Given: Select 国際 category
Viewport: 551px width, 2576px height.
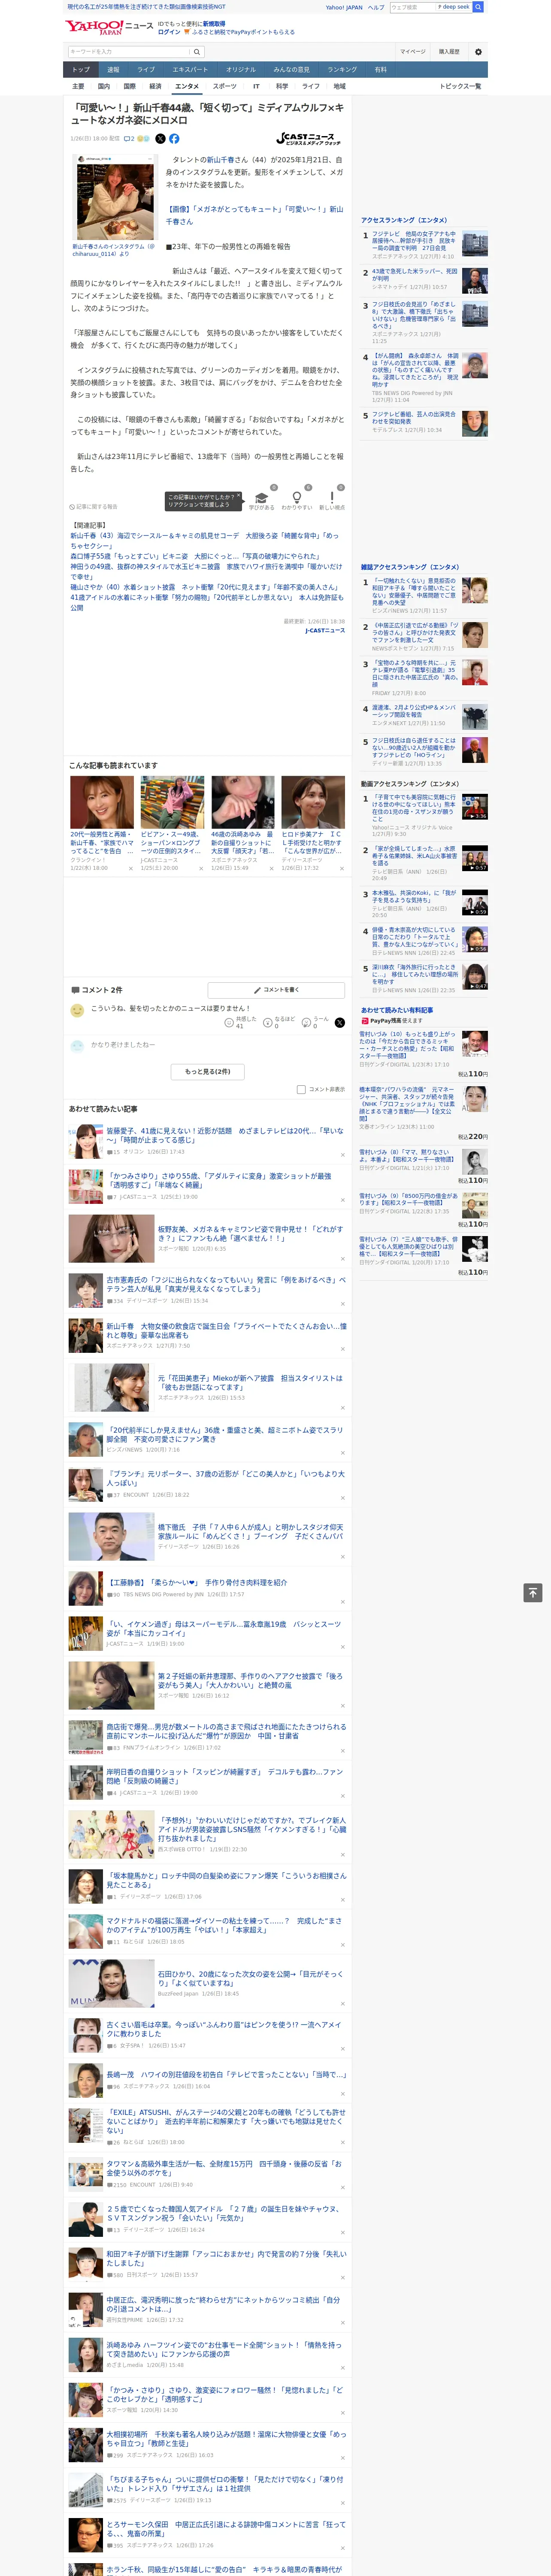Looking at the screenshot, I should (129, 86).
